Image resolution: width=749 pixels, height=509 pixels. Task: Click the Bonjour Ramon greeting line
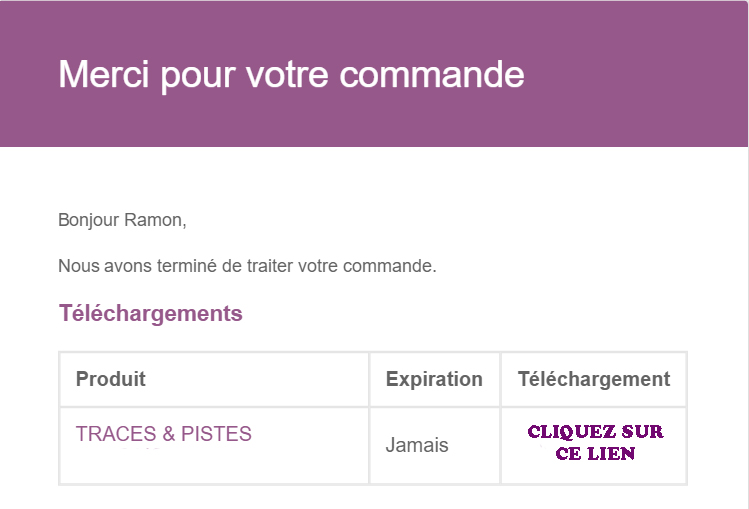[x=122, y=220]
